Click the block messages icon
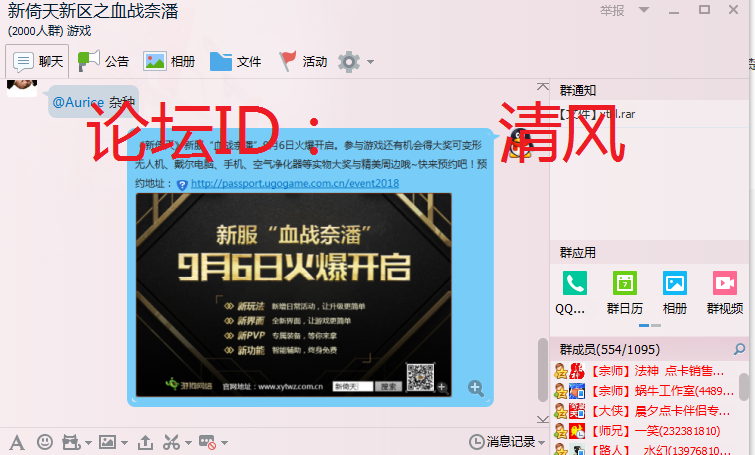 [208, 442]
